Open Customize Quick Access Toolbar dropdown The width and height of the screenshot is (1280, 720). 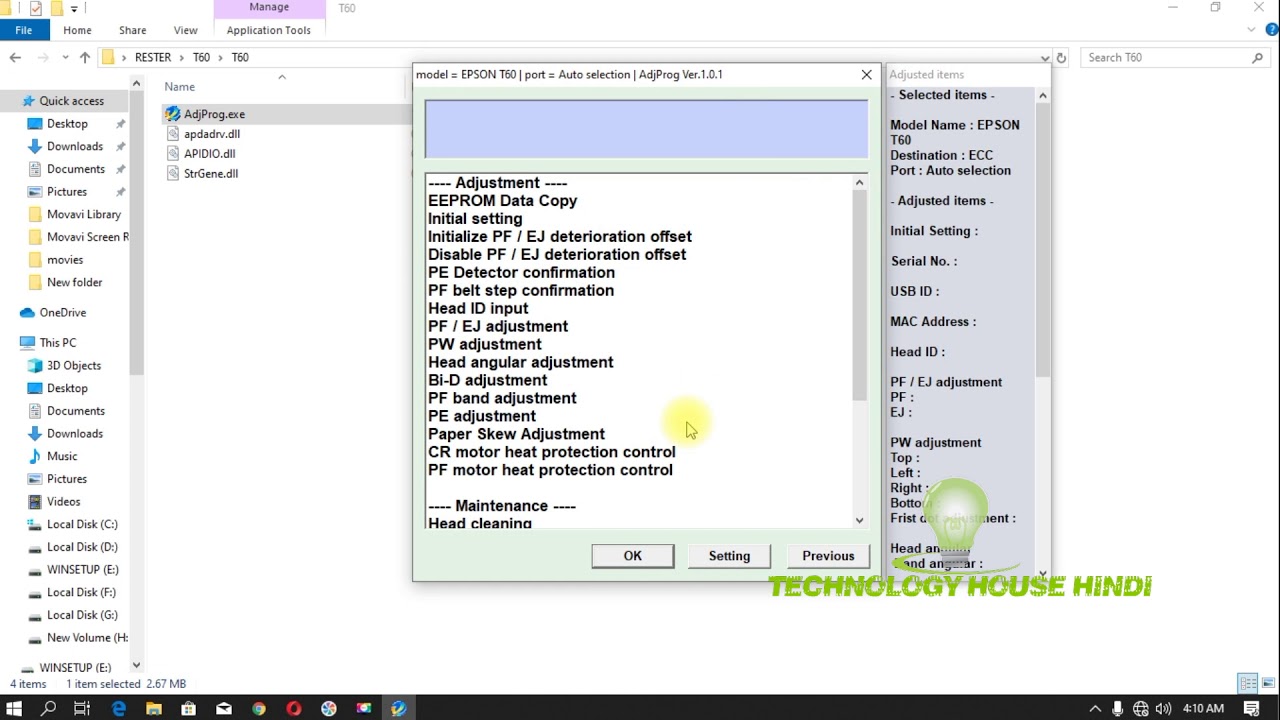74,9
